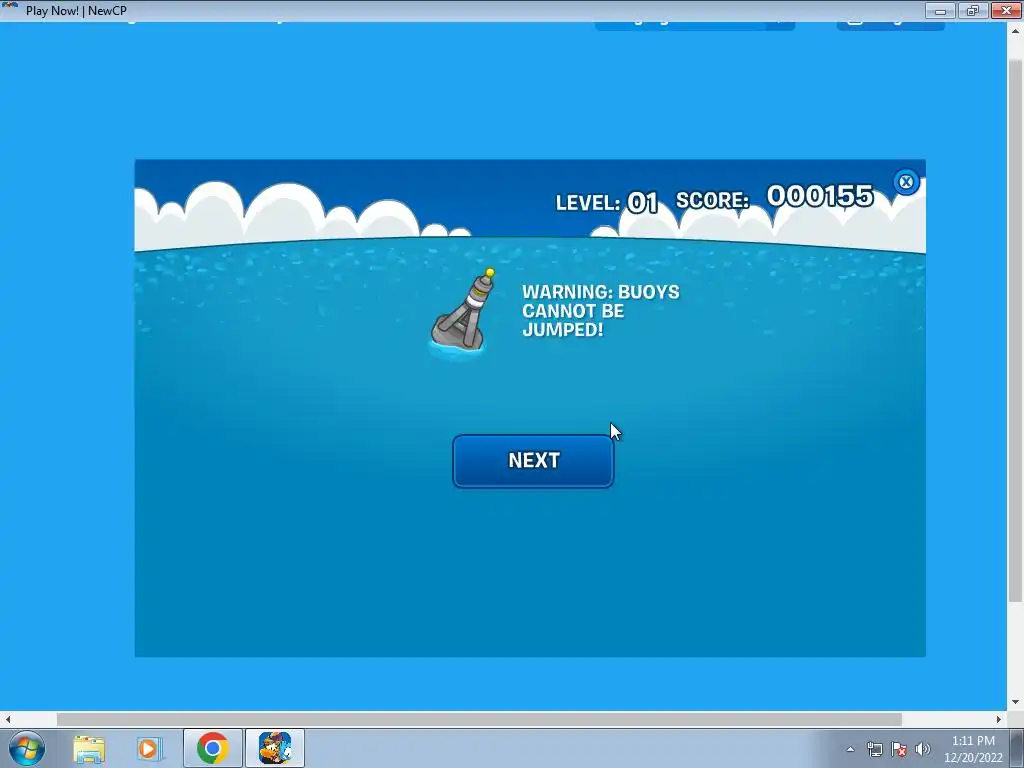Click the Play Now! | NewCP window title
The height and width of the screenshot is (768, 1024).
point(76,10)
